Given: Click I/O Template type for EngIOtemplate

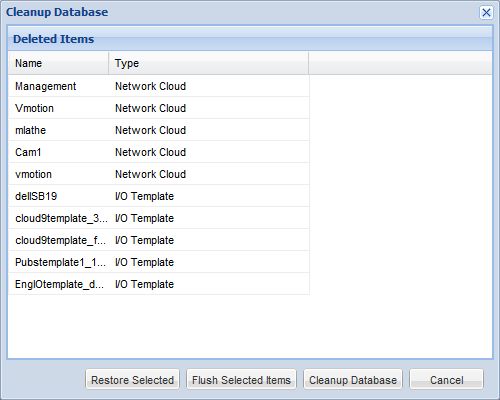Looking at the screenshot, I should pyautogui.click(x=144, y=284).
